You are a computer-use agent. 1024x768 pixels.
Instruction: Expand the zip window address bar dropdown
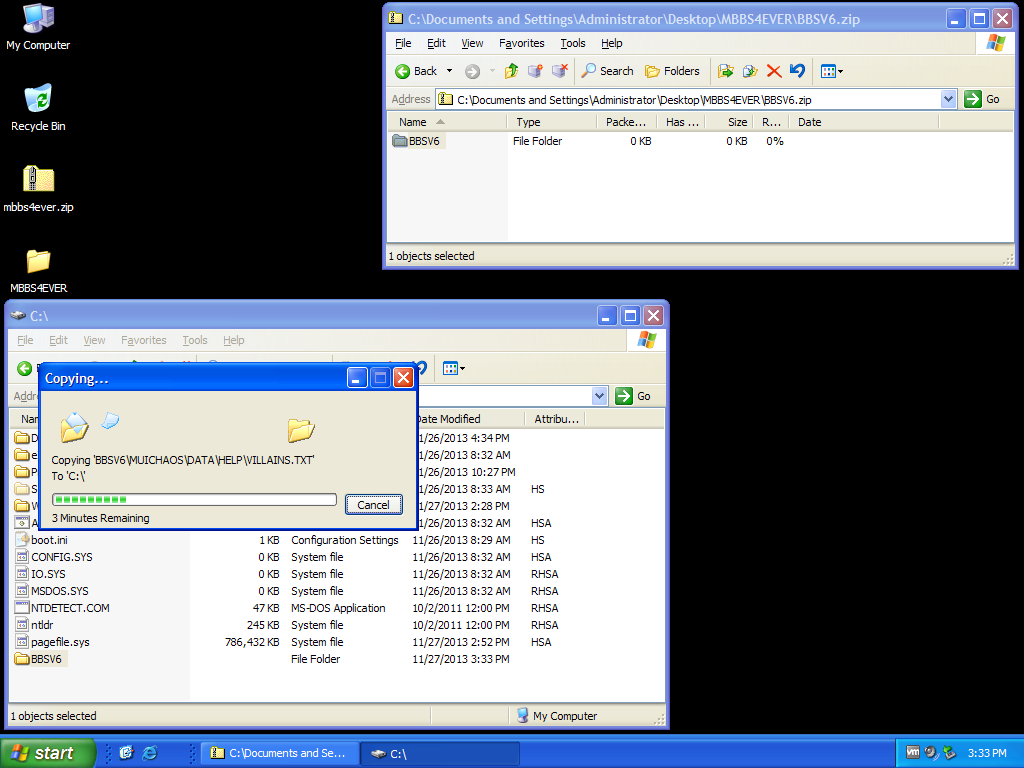click(x=948, y=99)
